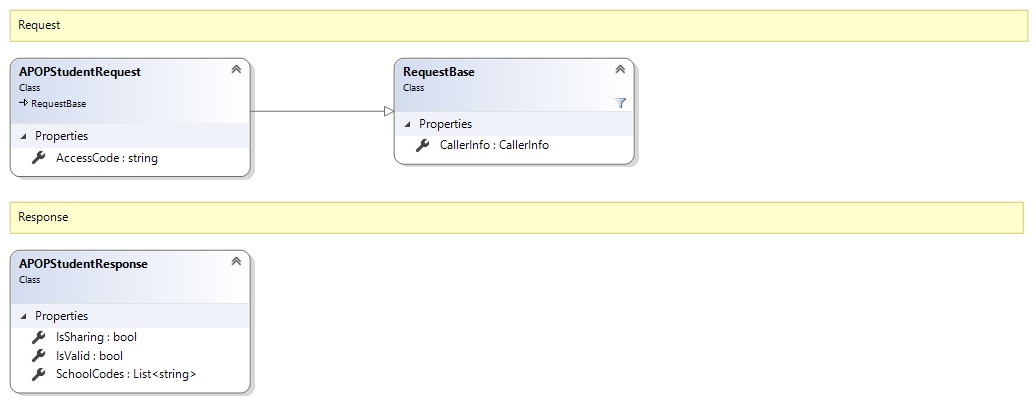
Task: Collapse Properties section in APOPStudentRequest
Action: click(x=23, y=136)
